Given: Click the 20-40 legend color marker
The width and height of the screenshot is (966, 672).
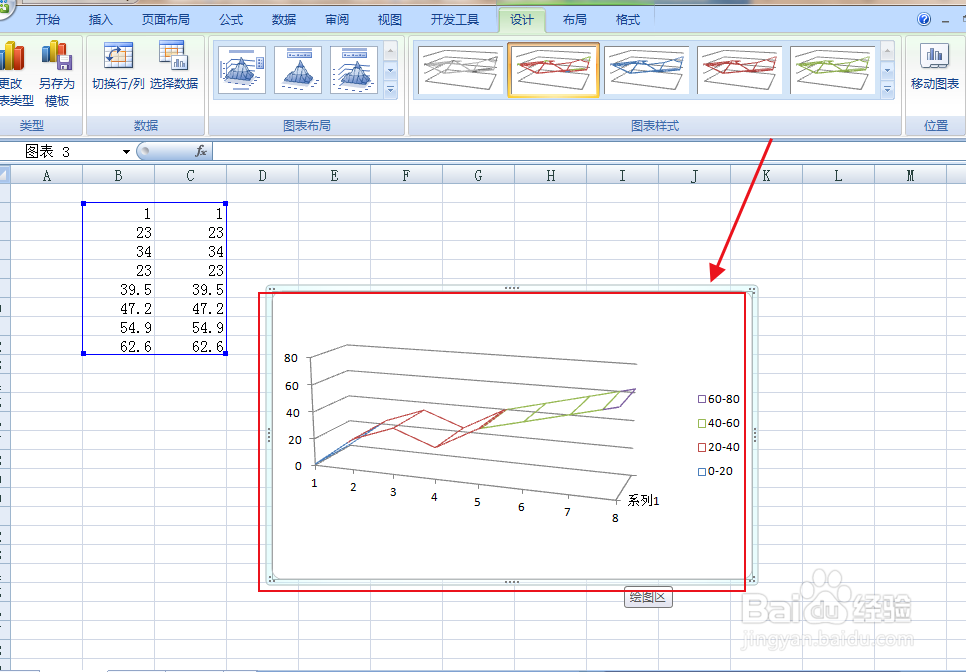Looking at the screenshot, I should [702, 447].
